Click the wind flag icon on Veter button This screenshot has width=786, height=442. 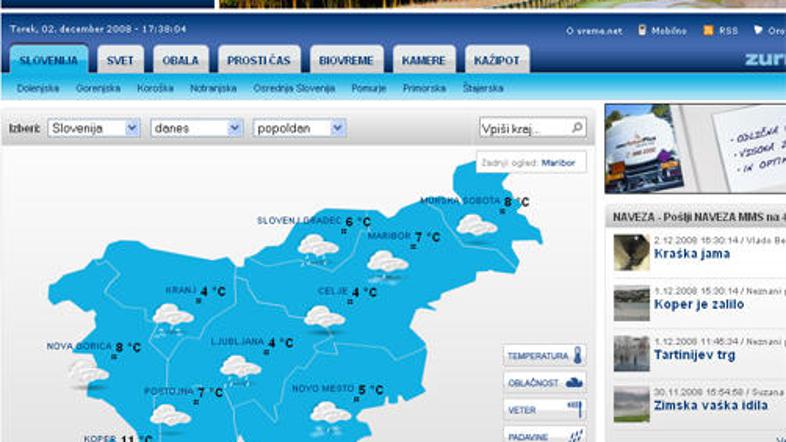pos(575,409)
